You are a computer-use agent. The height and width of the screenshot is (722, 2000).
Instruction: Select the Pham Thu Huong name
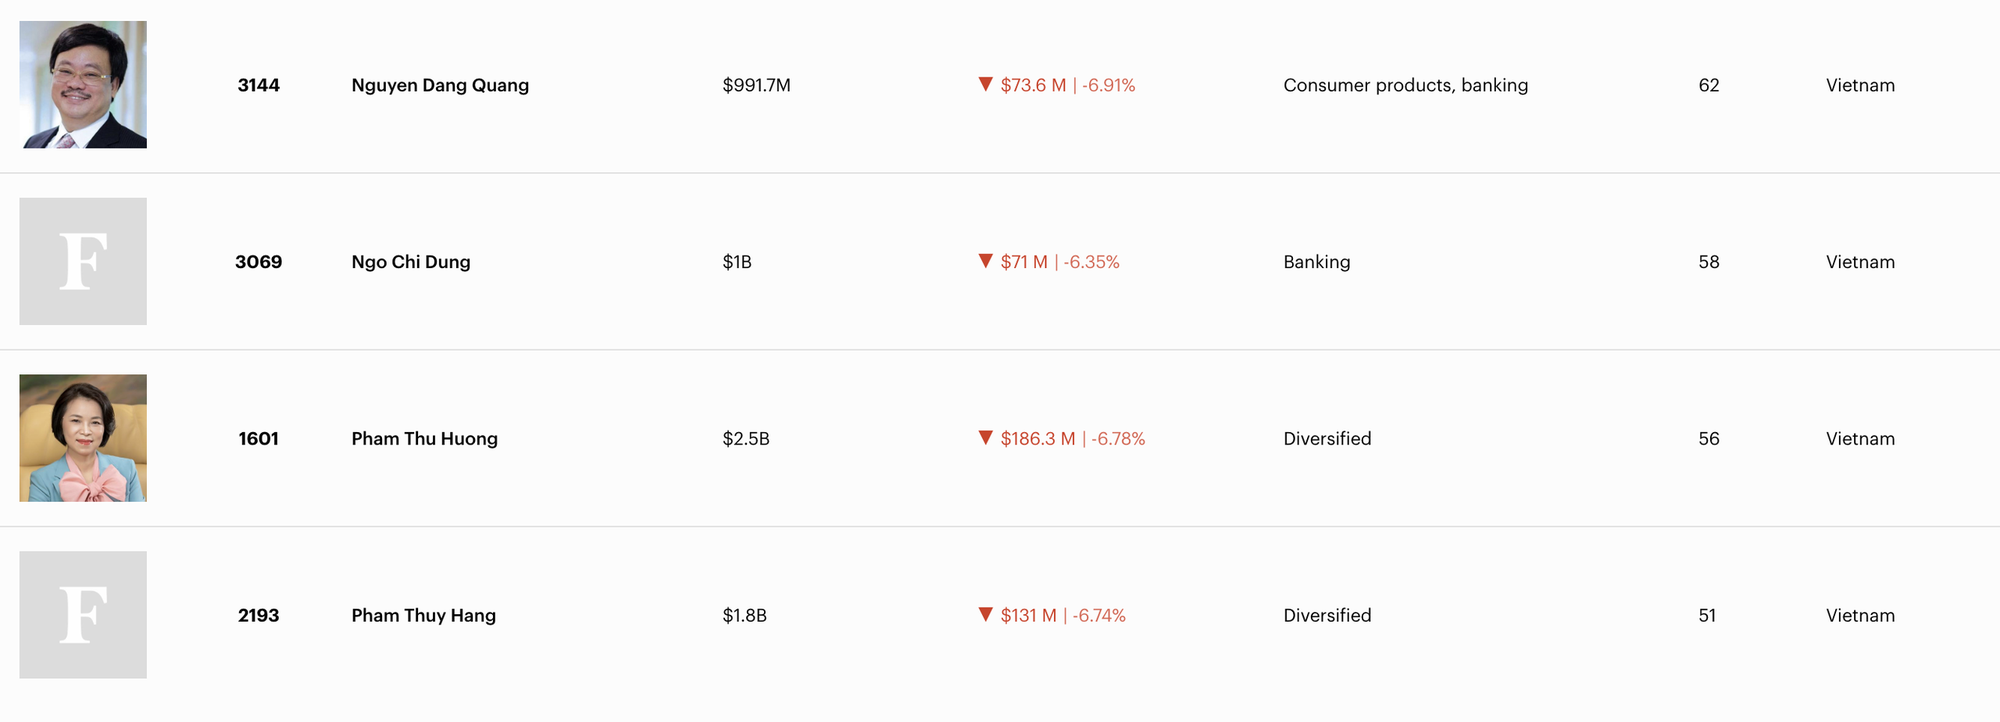click(x=424, y=439)
